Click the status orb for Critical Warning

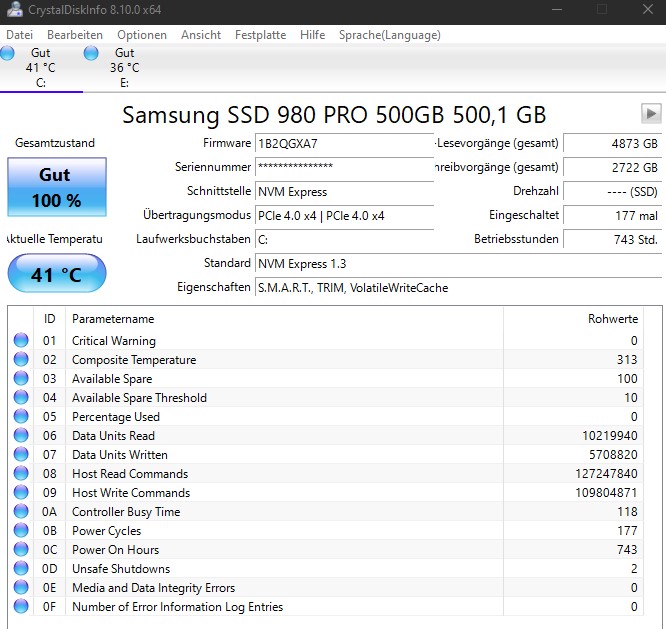pos(21,340)
